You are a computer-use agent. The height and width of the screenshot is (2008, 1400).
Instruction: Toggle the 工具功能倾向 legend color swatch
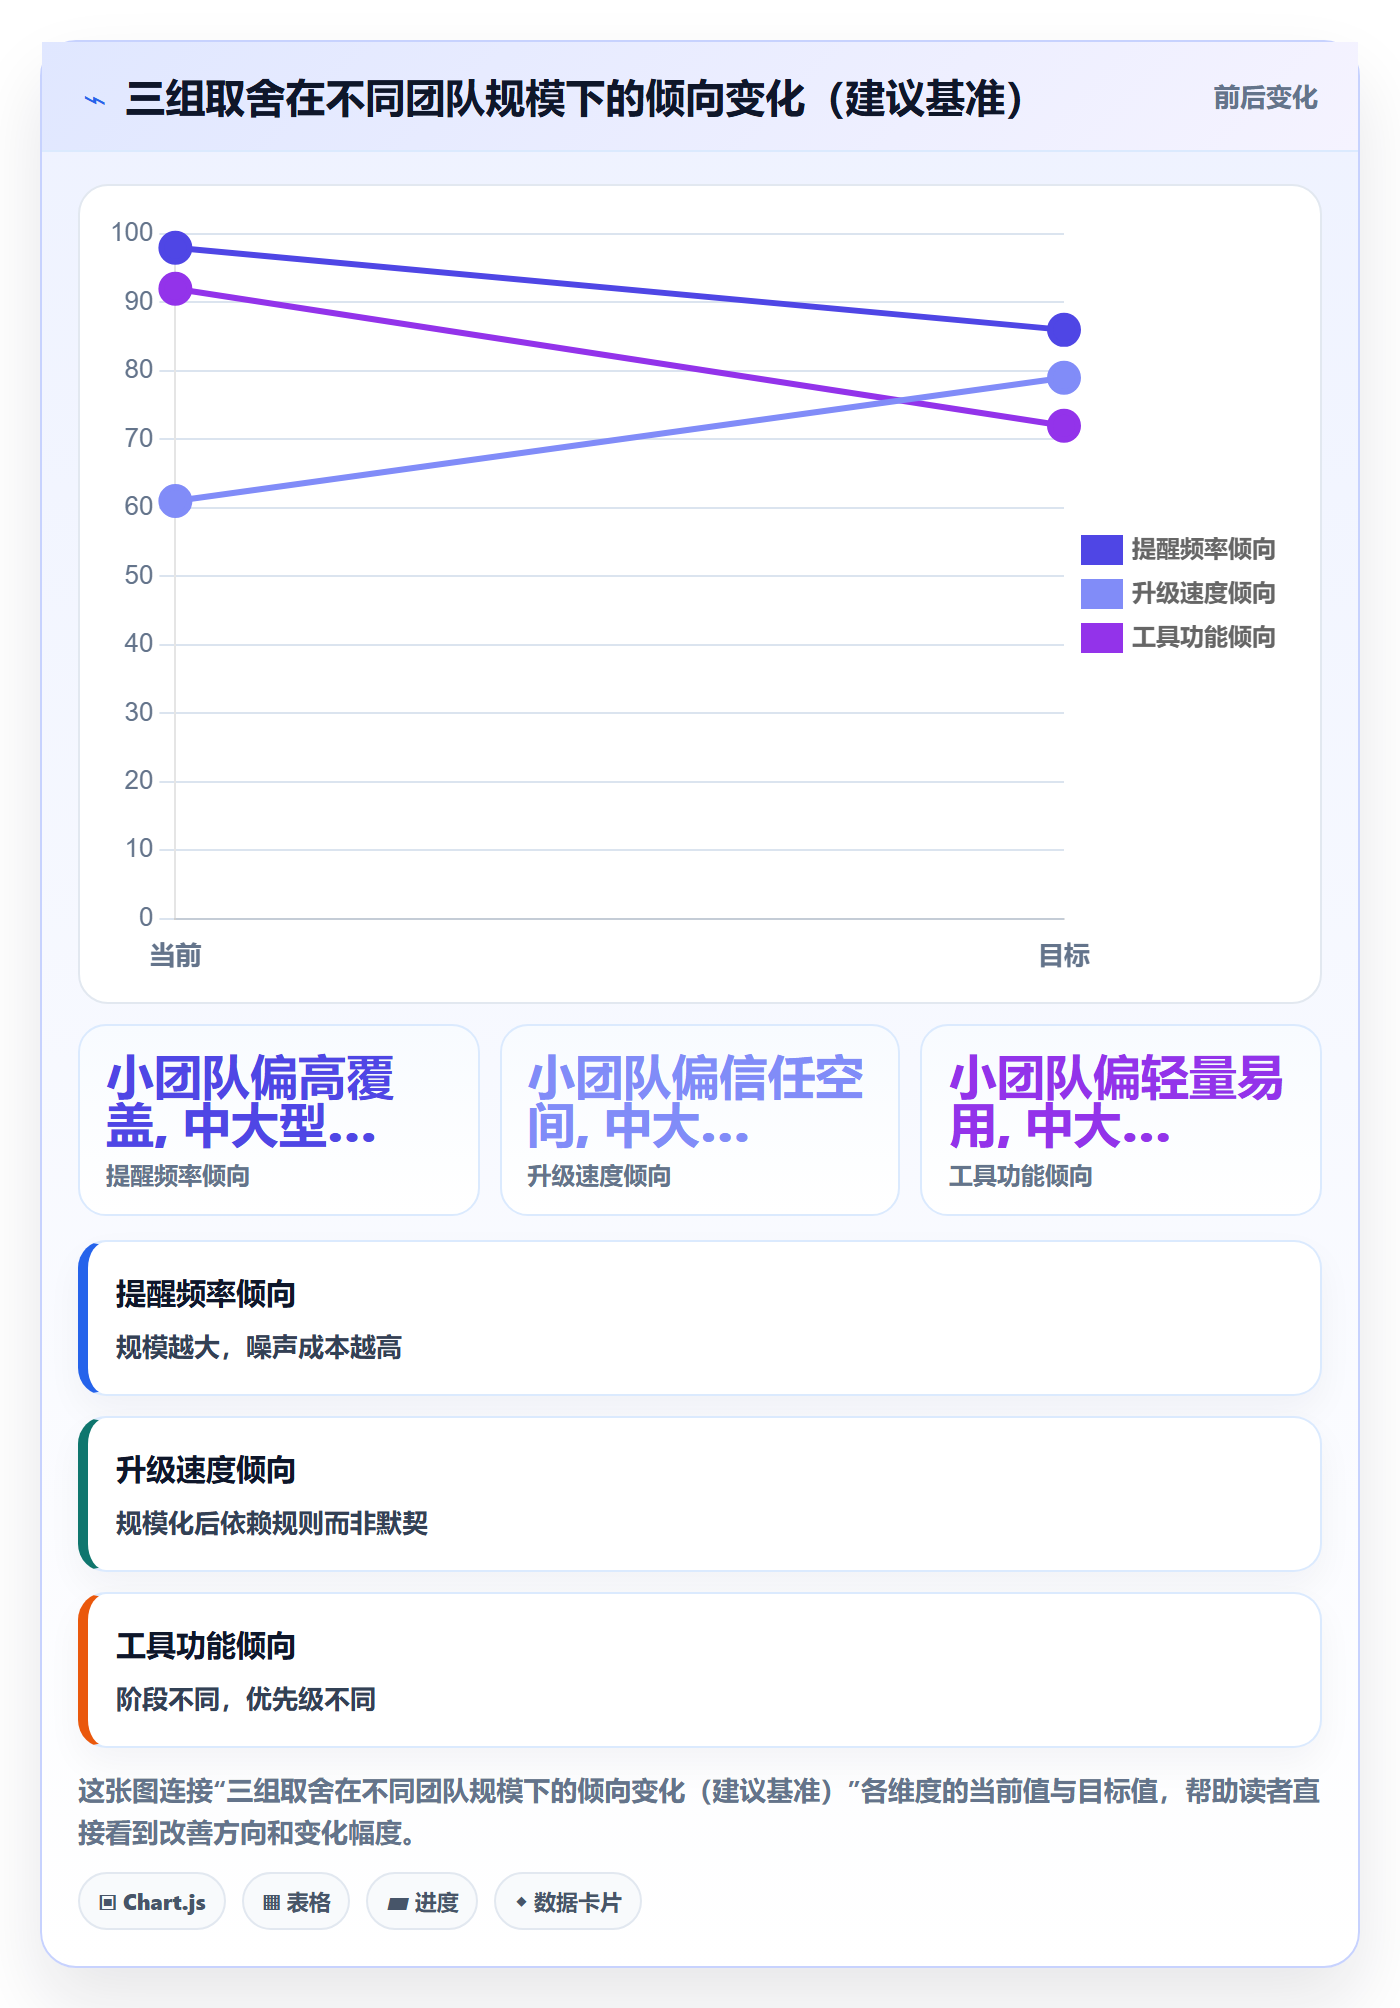coord(1101,637)
